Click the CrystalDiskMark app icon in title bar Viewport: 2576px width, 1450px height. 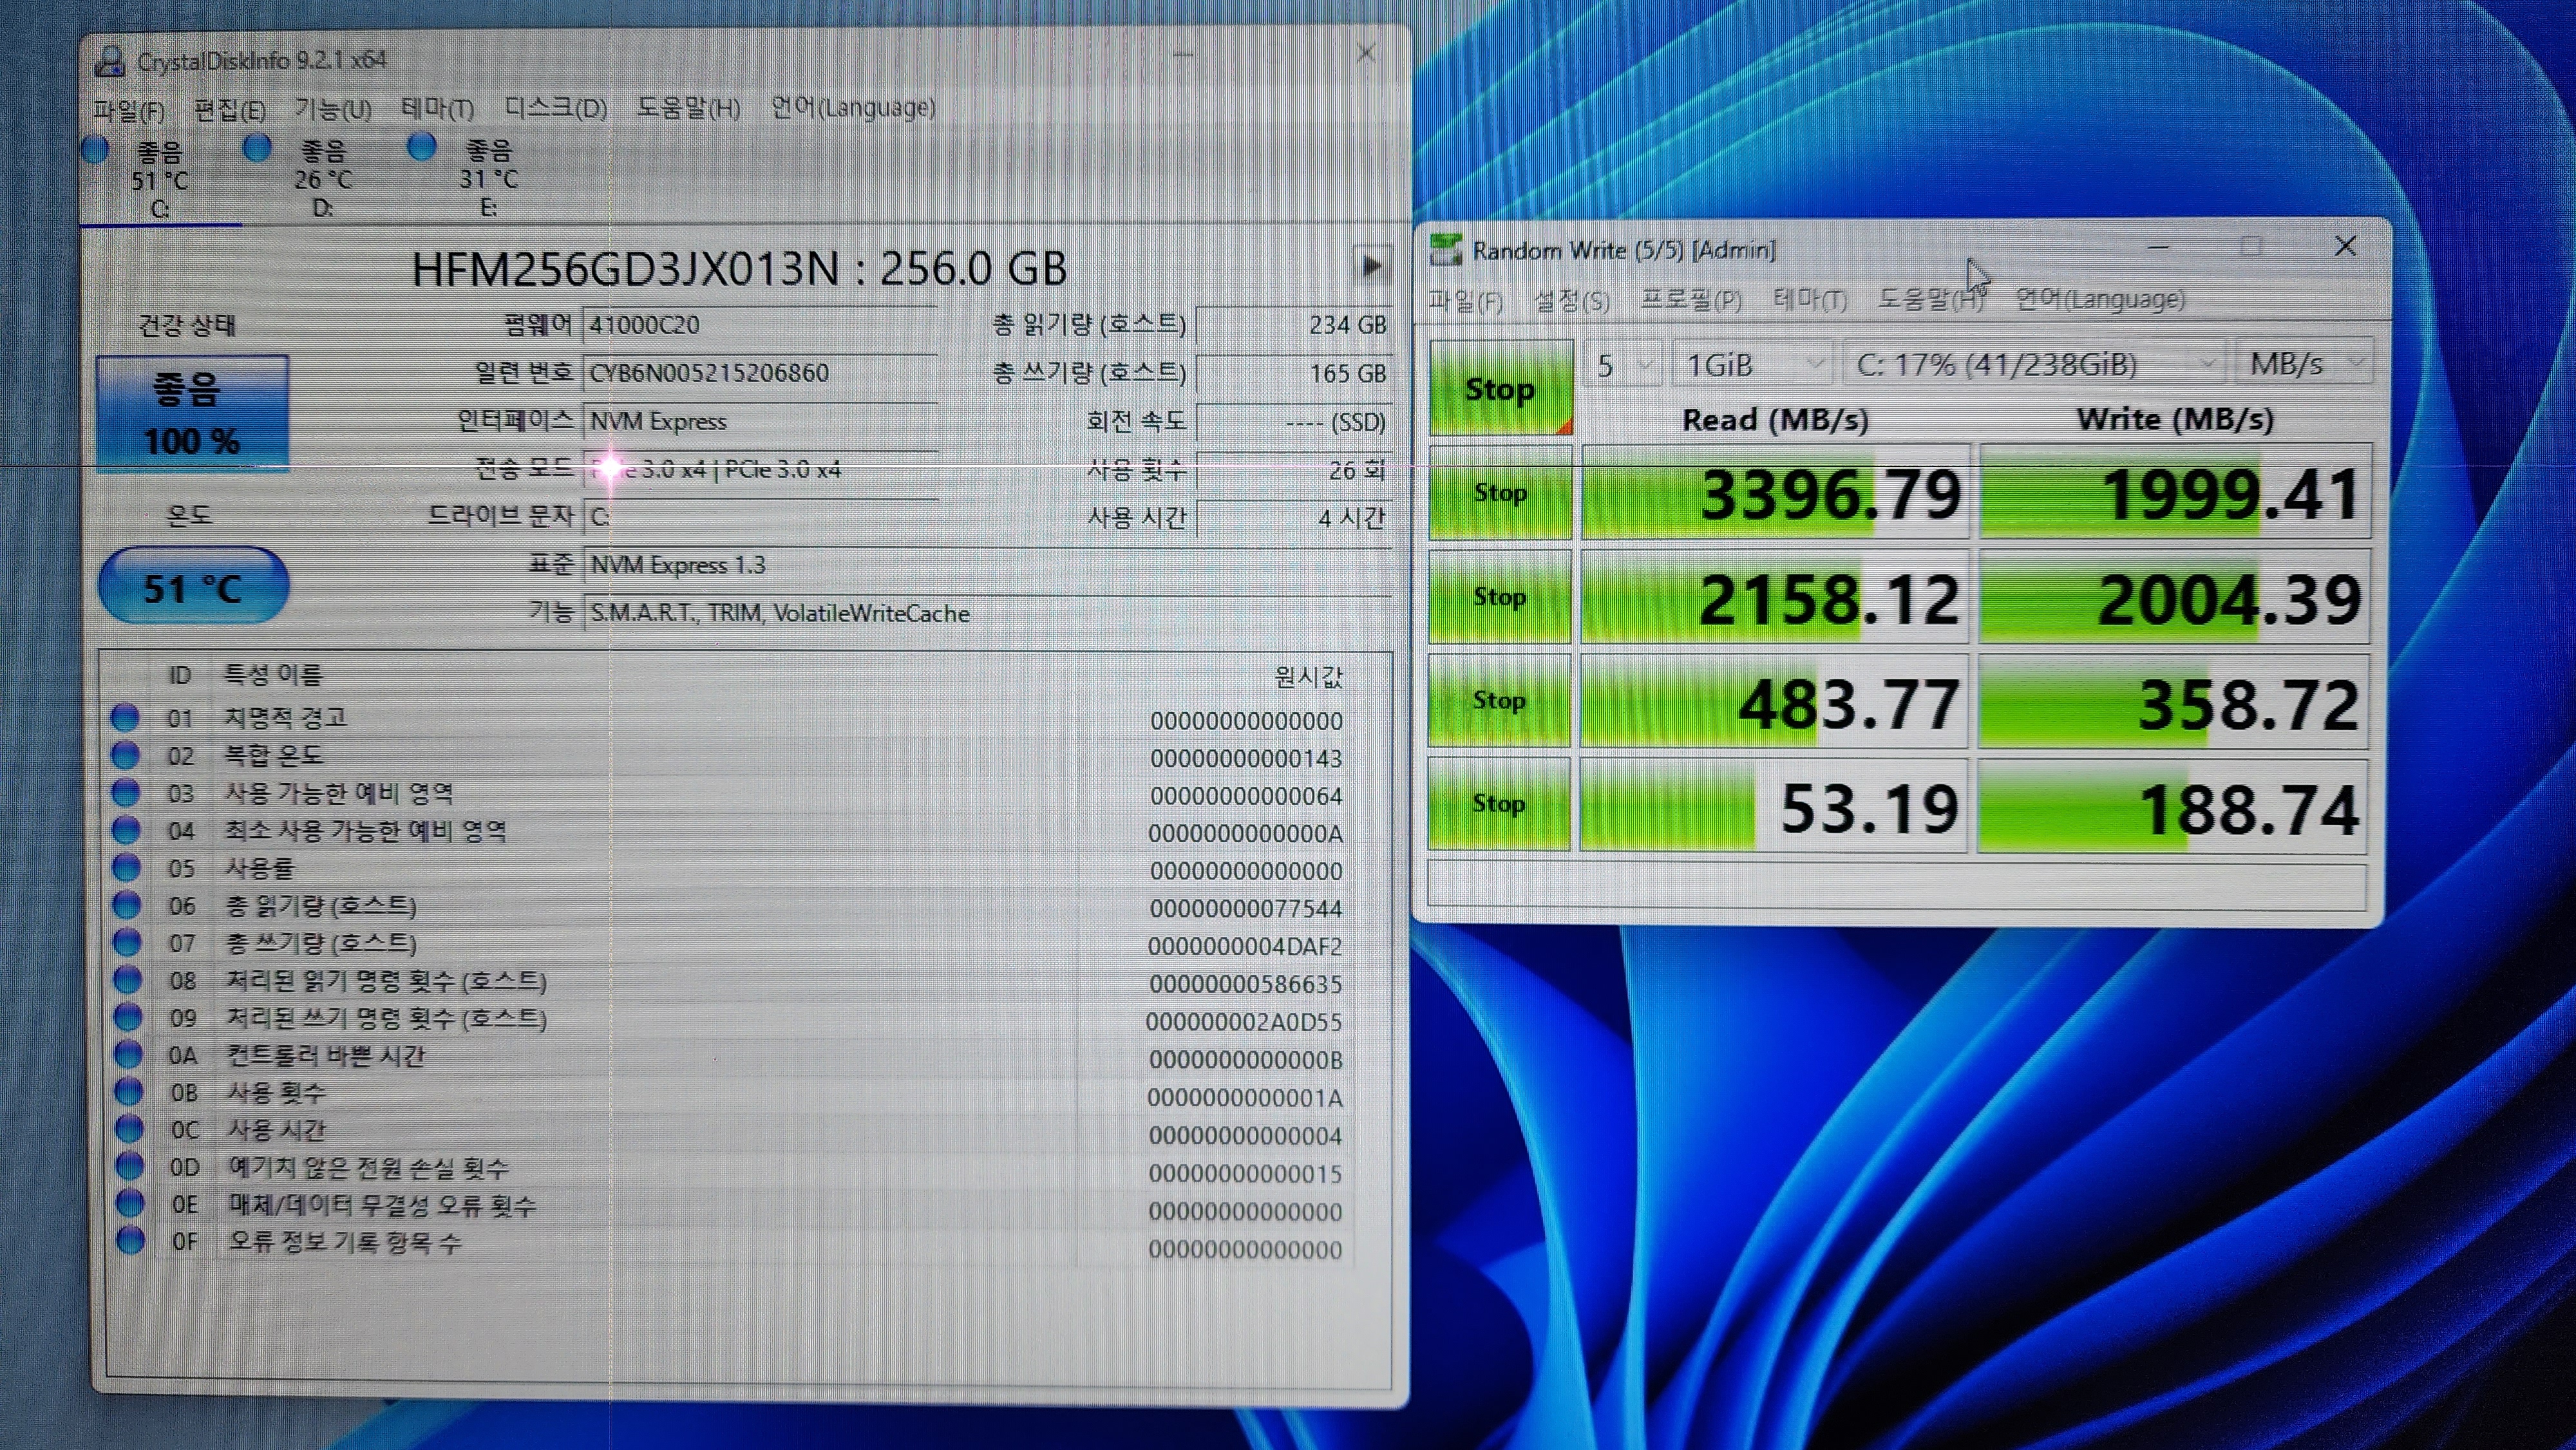[1445, 250]
